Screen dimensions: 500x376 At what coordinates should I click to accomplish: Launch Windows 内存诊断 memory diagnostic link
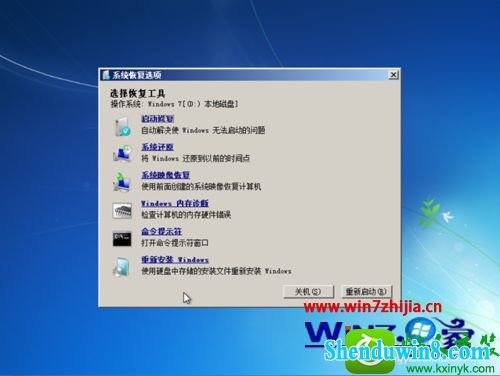coord(175,203)
